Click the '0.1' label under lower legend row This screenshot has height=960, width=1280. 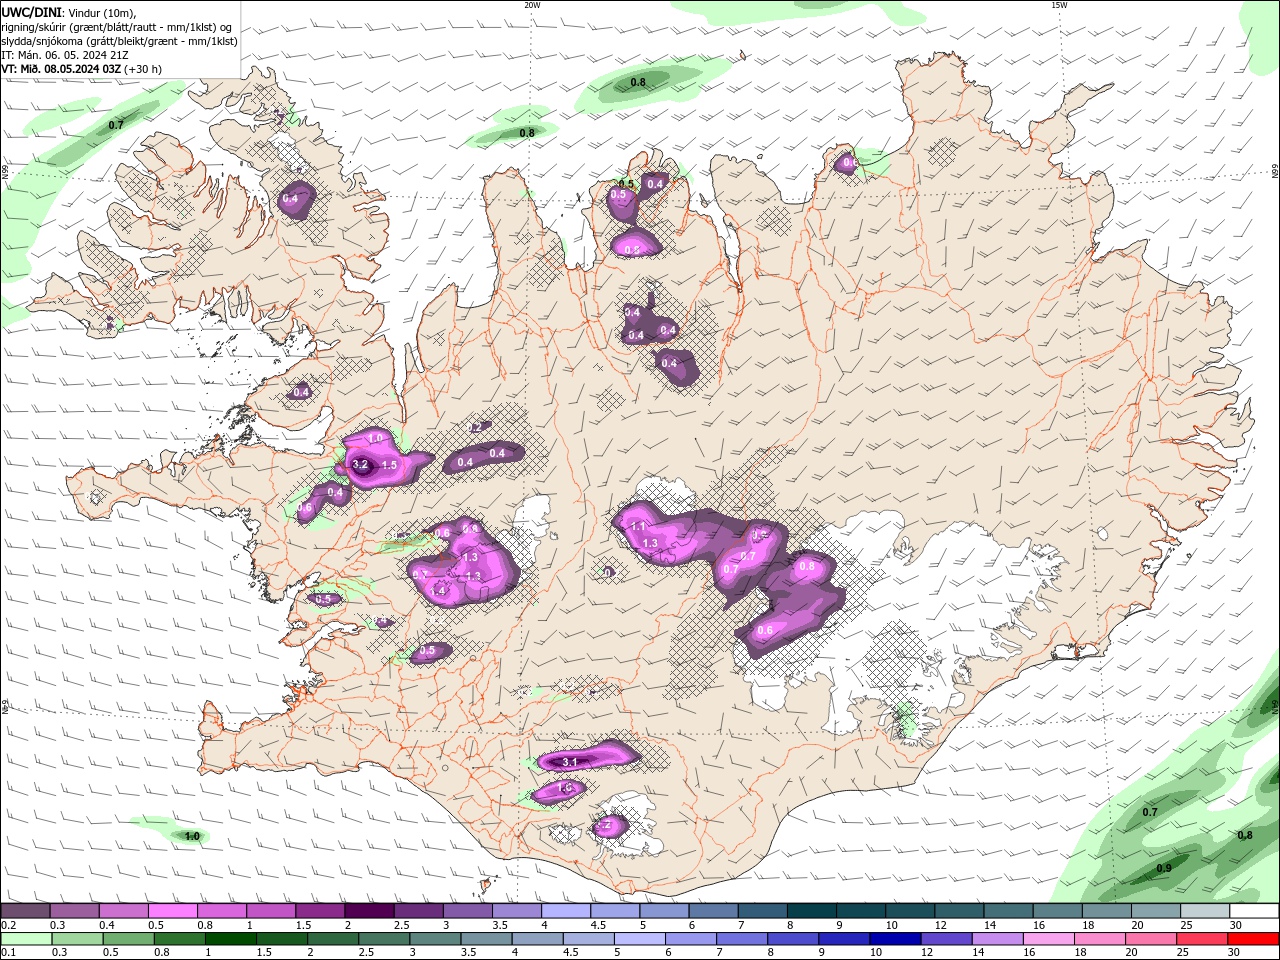coord(8,953)
